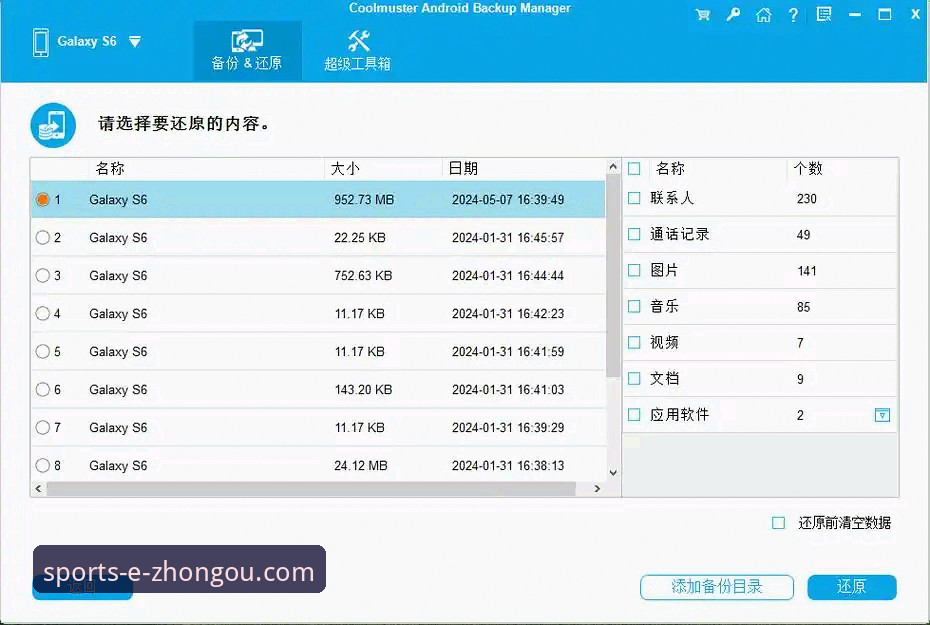Click the date 2024-01-31 16:39:29
Image resolution: width=930 pixels, height=625 pixels.
508,428
